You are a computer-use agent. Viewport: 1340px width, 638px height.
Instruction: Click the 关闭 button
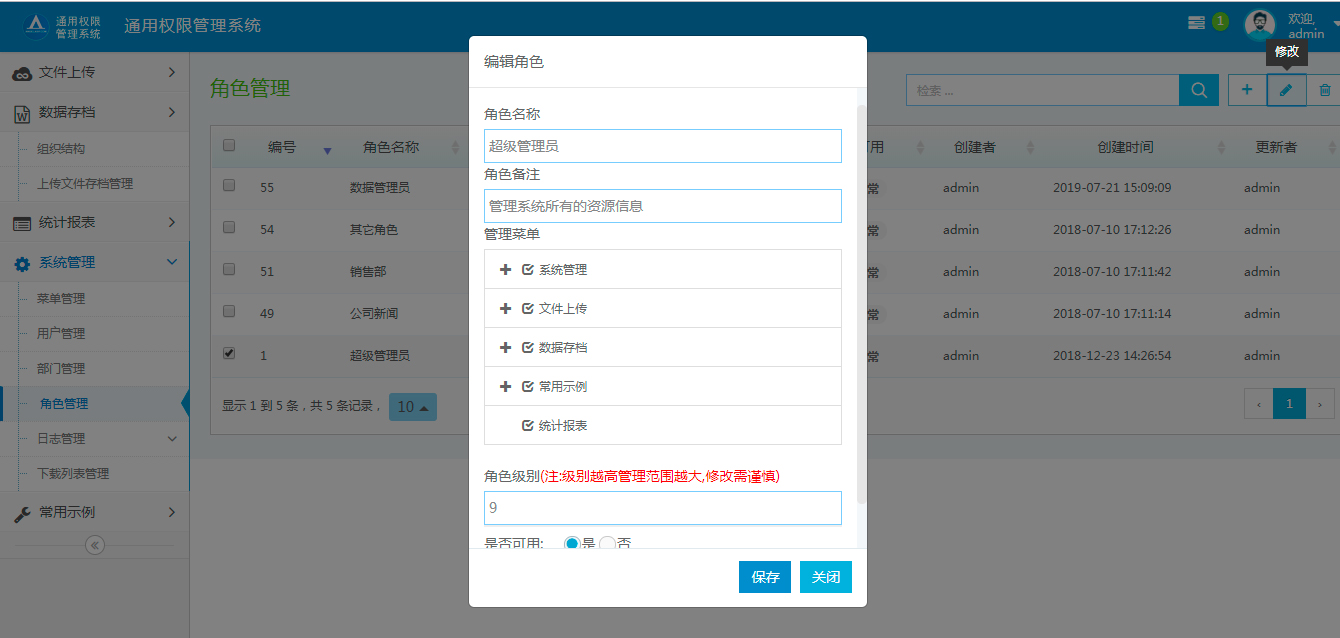(826, 577)
